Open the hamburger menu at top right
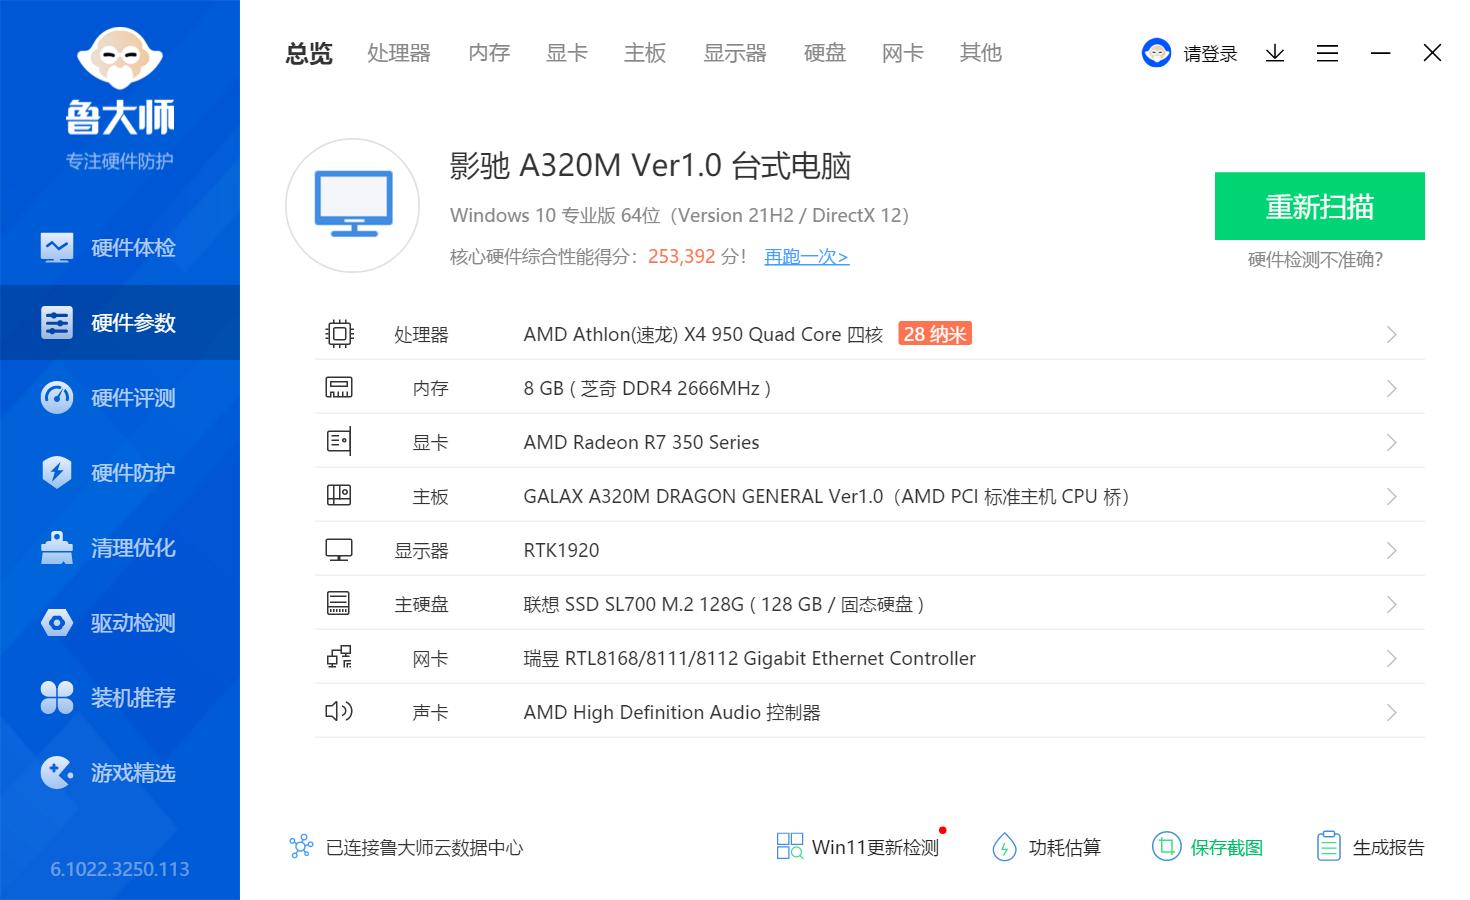The width and height of the screenshot is (1470, 900). pyautogui.click(x=1327, y=53)
